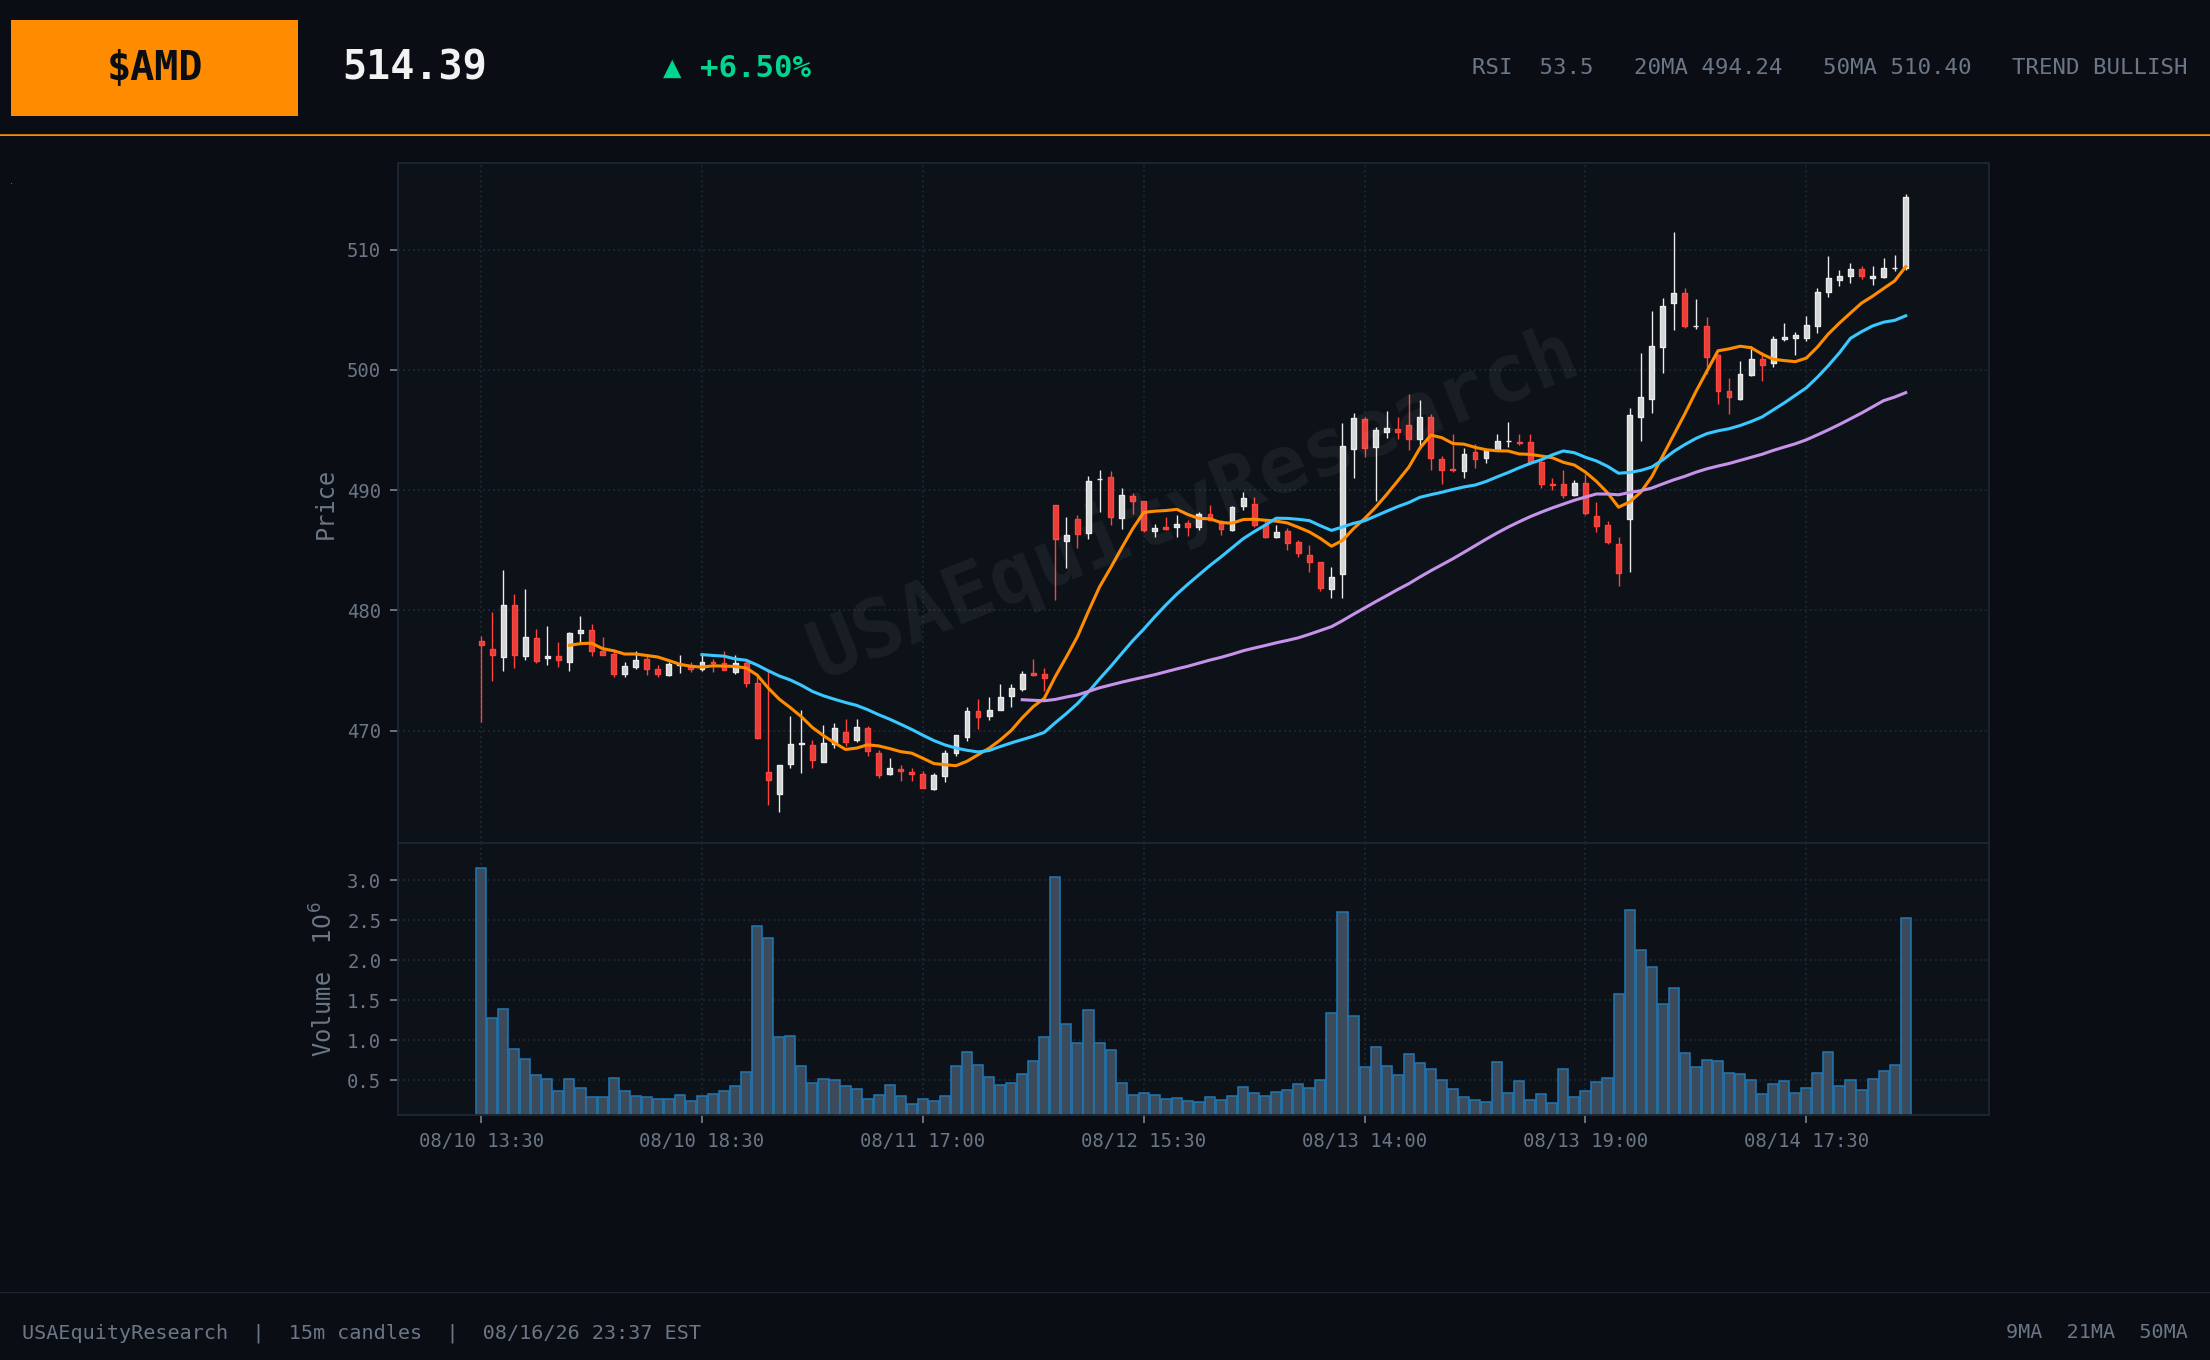Click the final tall white candle above 510
Viewport: 2210px width, 1360px height.
pos(1906,232)
